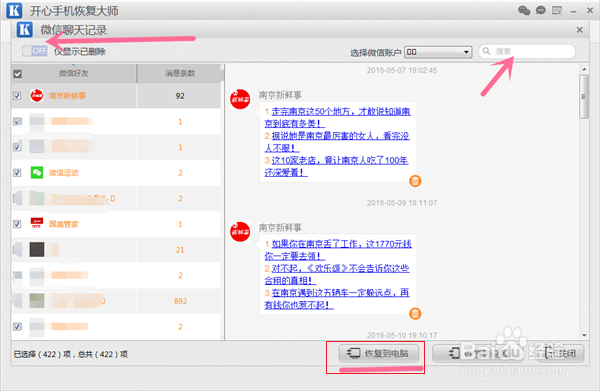Minimize the 开心手机恢复大师 window

[x=573, y=11]
